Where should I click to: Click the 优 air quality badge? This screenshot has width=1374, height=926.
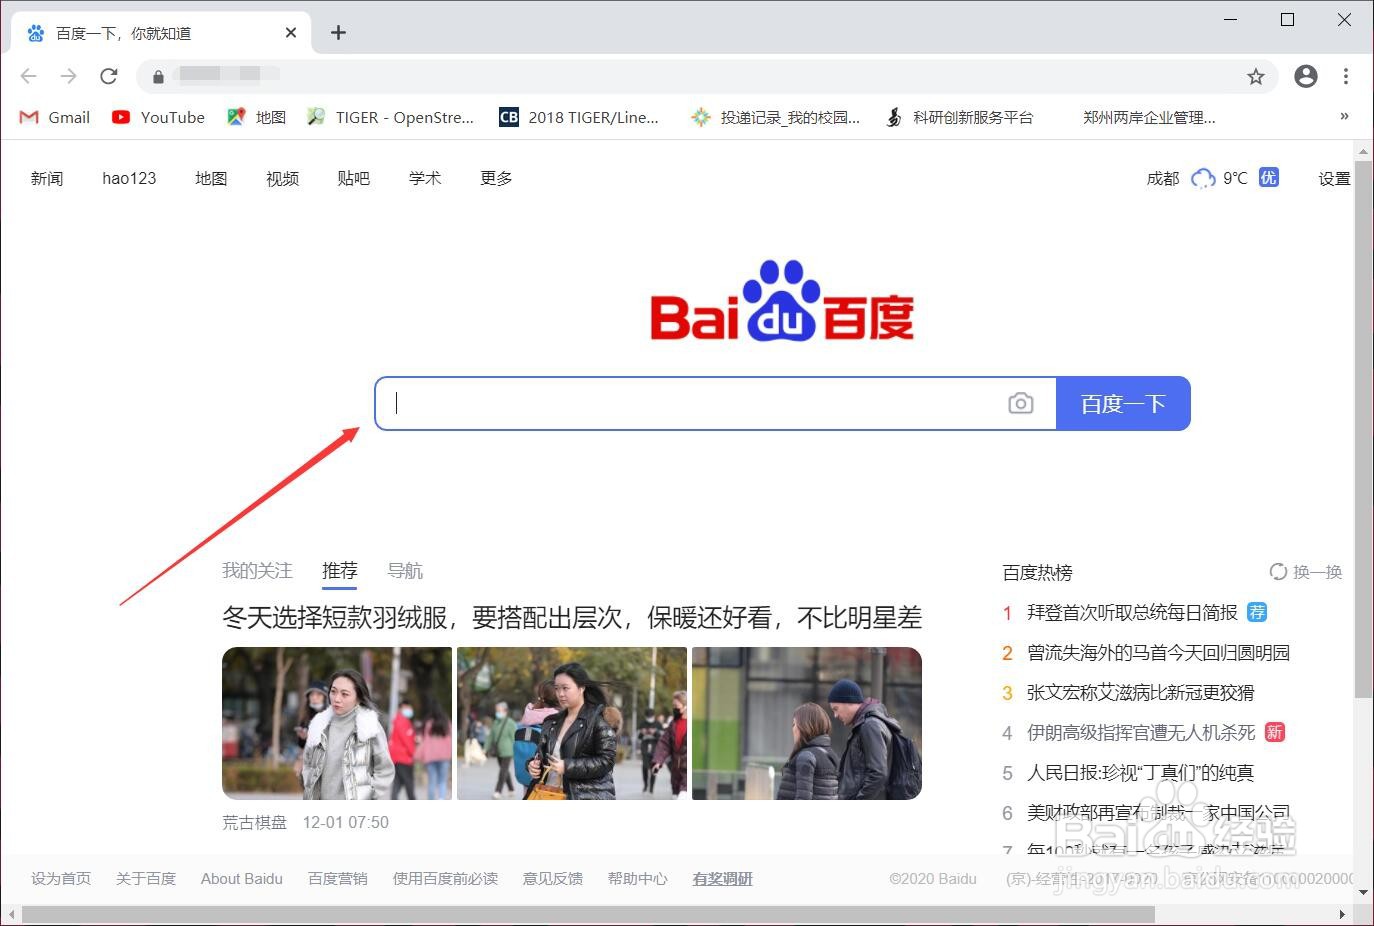click(1269, 177)
